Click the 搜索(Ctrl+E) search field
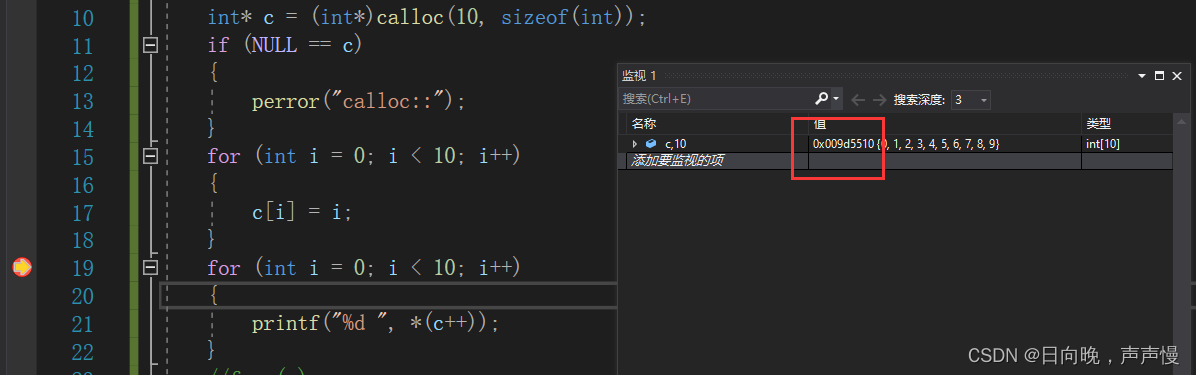 click(715, 99)
